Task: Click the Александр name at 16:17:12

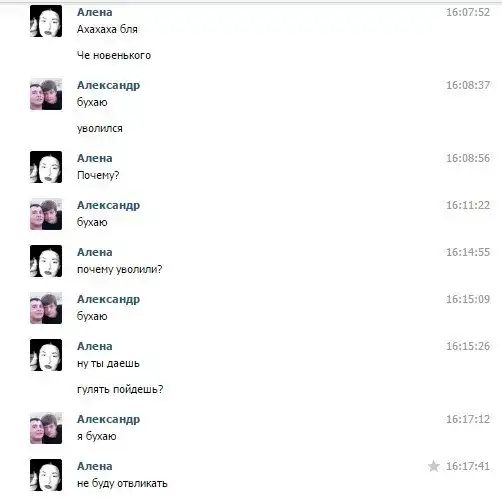Action: 108,420
